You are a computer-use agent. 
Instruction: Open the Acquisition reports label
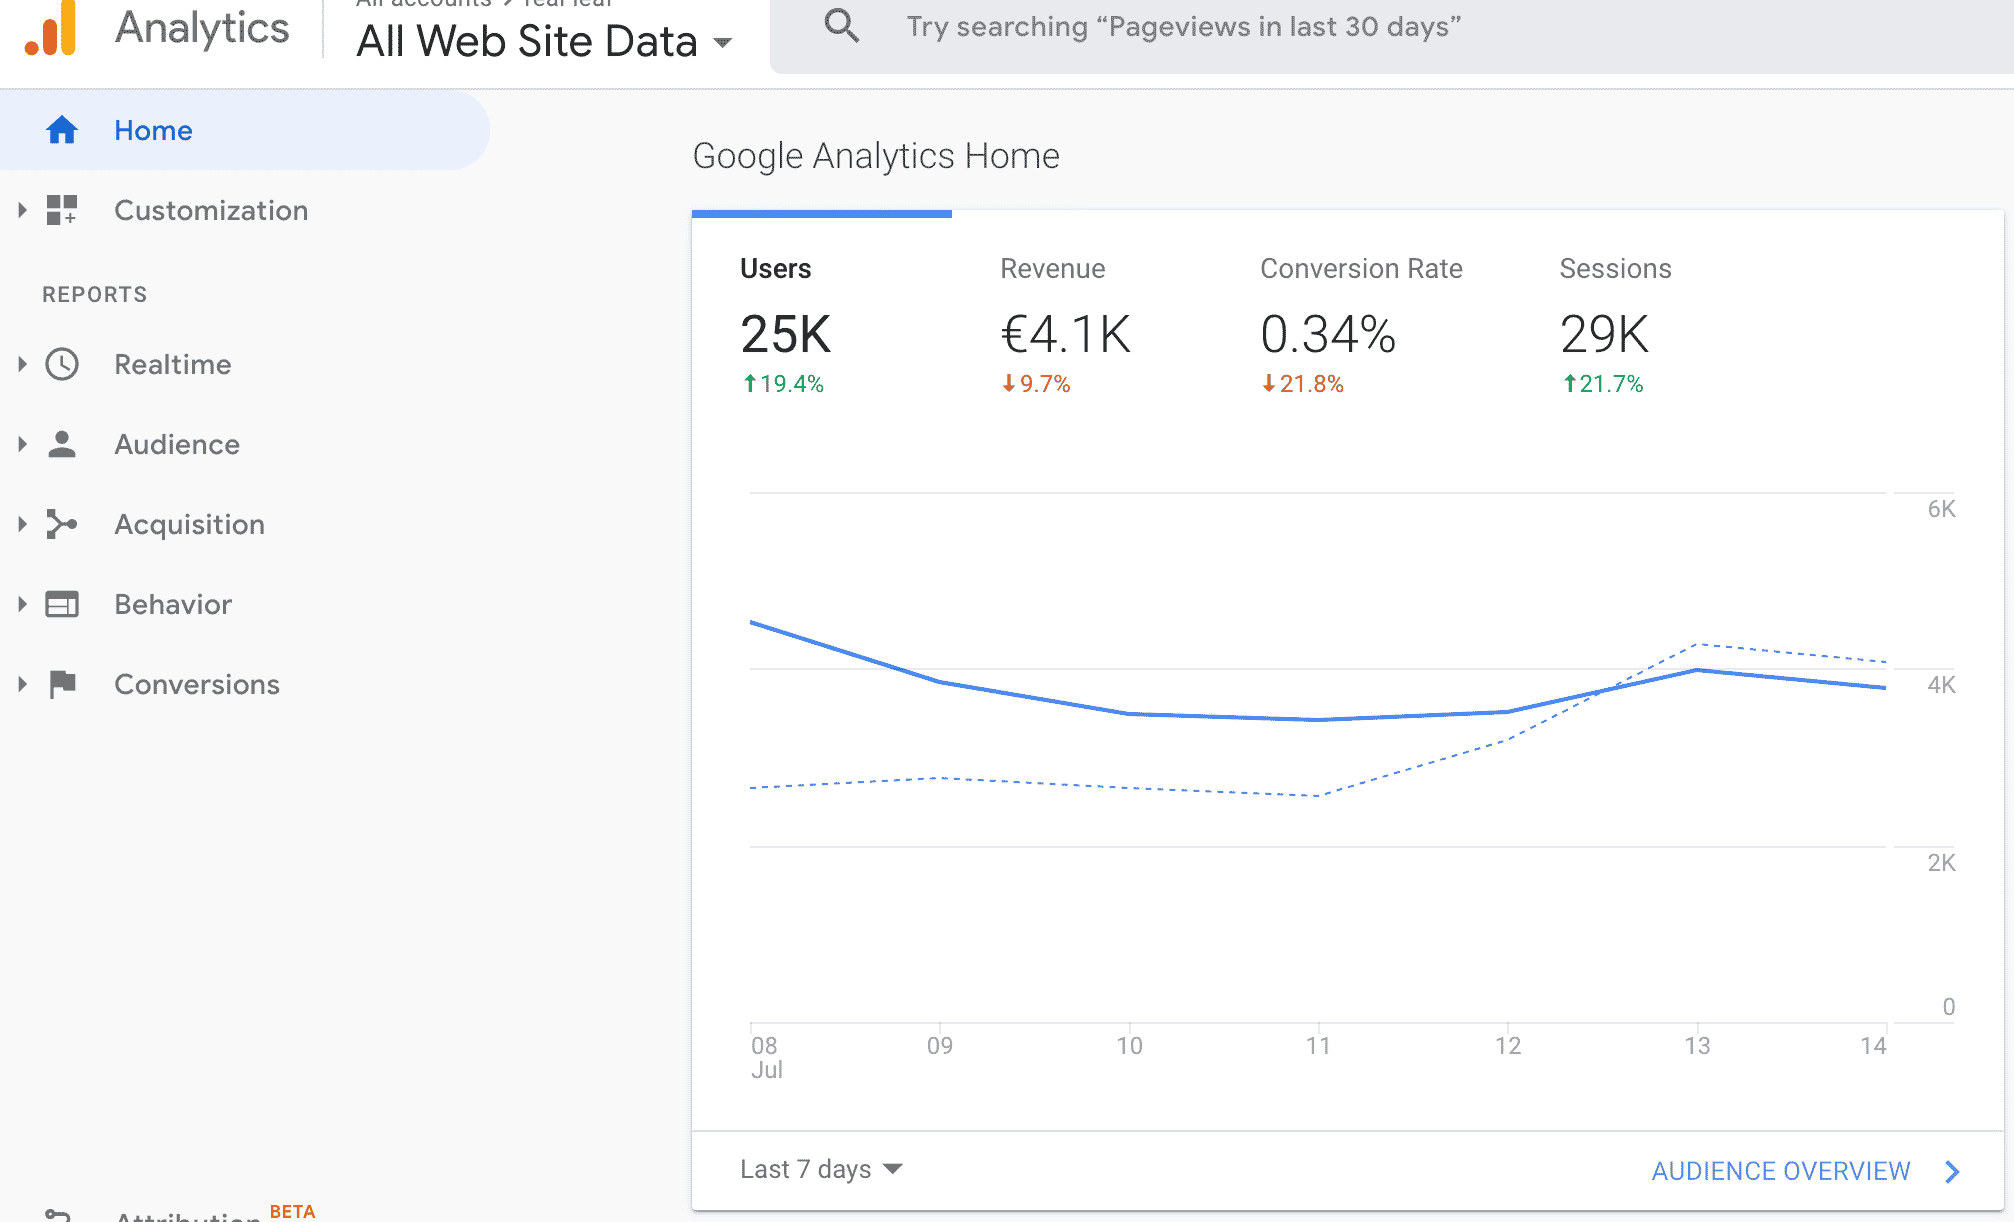190,524
